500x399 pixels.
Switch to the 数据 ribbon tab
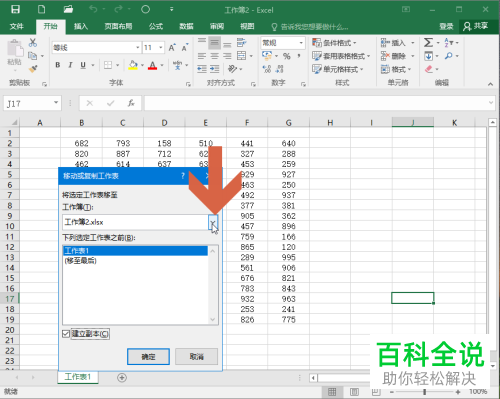(x=186, y=26)
